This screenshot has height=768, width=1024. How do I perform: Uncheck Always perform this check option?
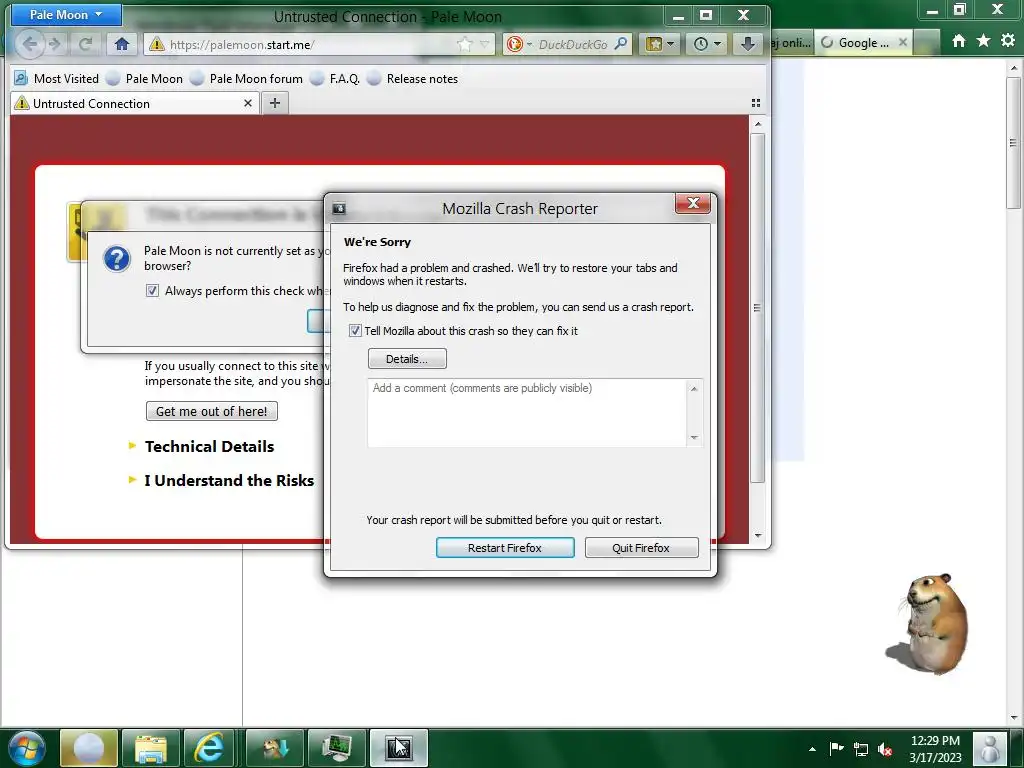click(152, 291)
